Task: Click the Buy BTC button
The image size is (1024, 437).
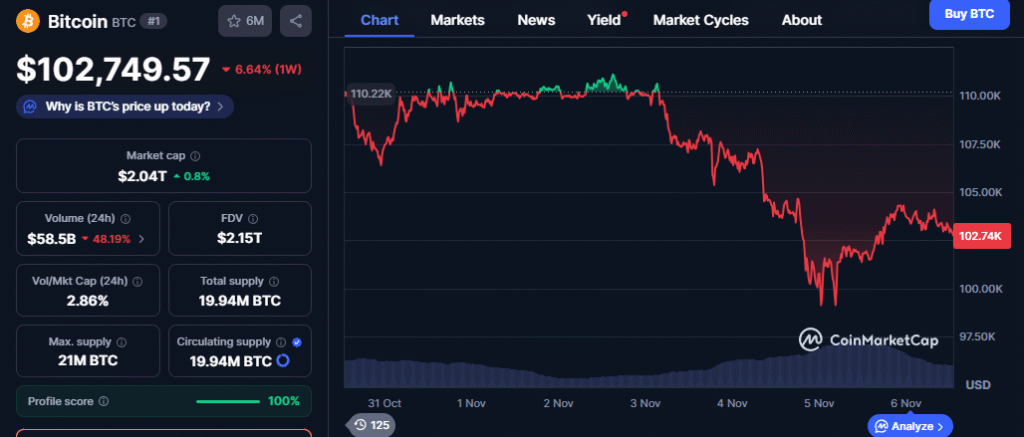Action: point(969,14)
